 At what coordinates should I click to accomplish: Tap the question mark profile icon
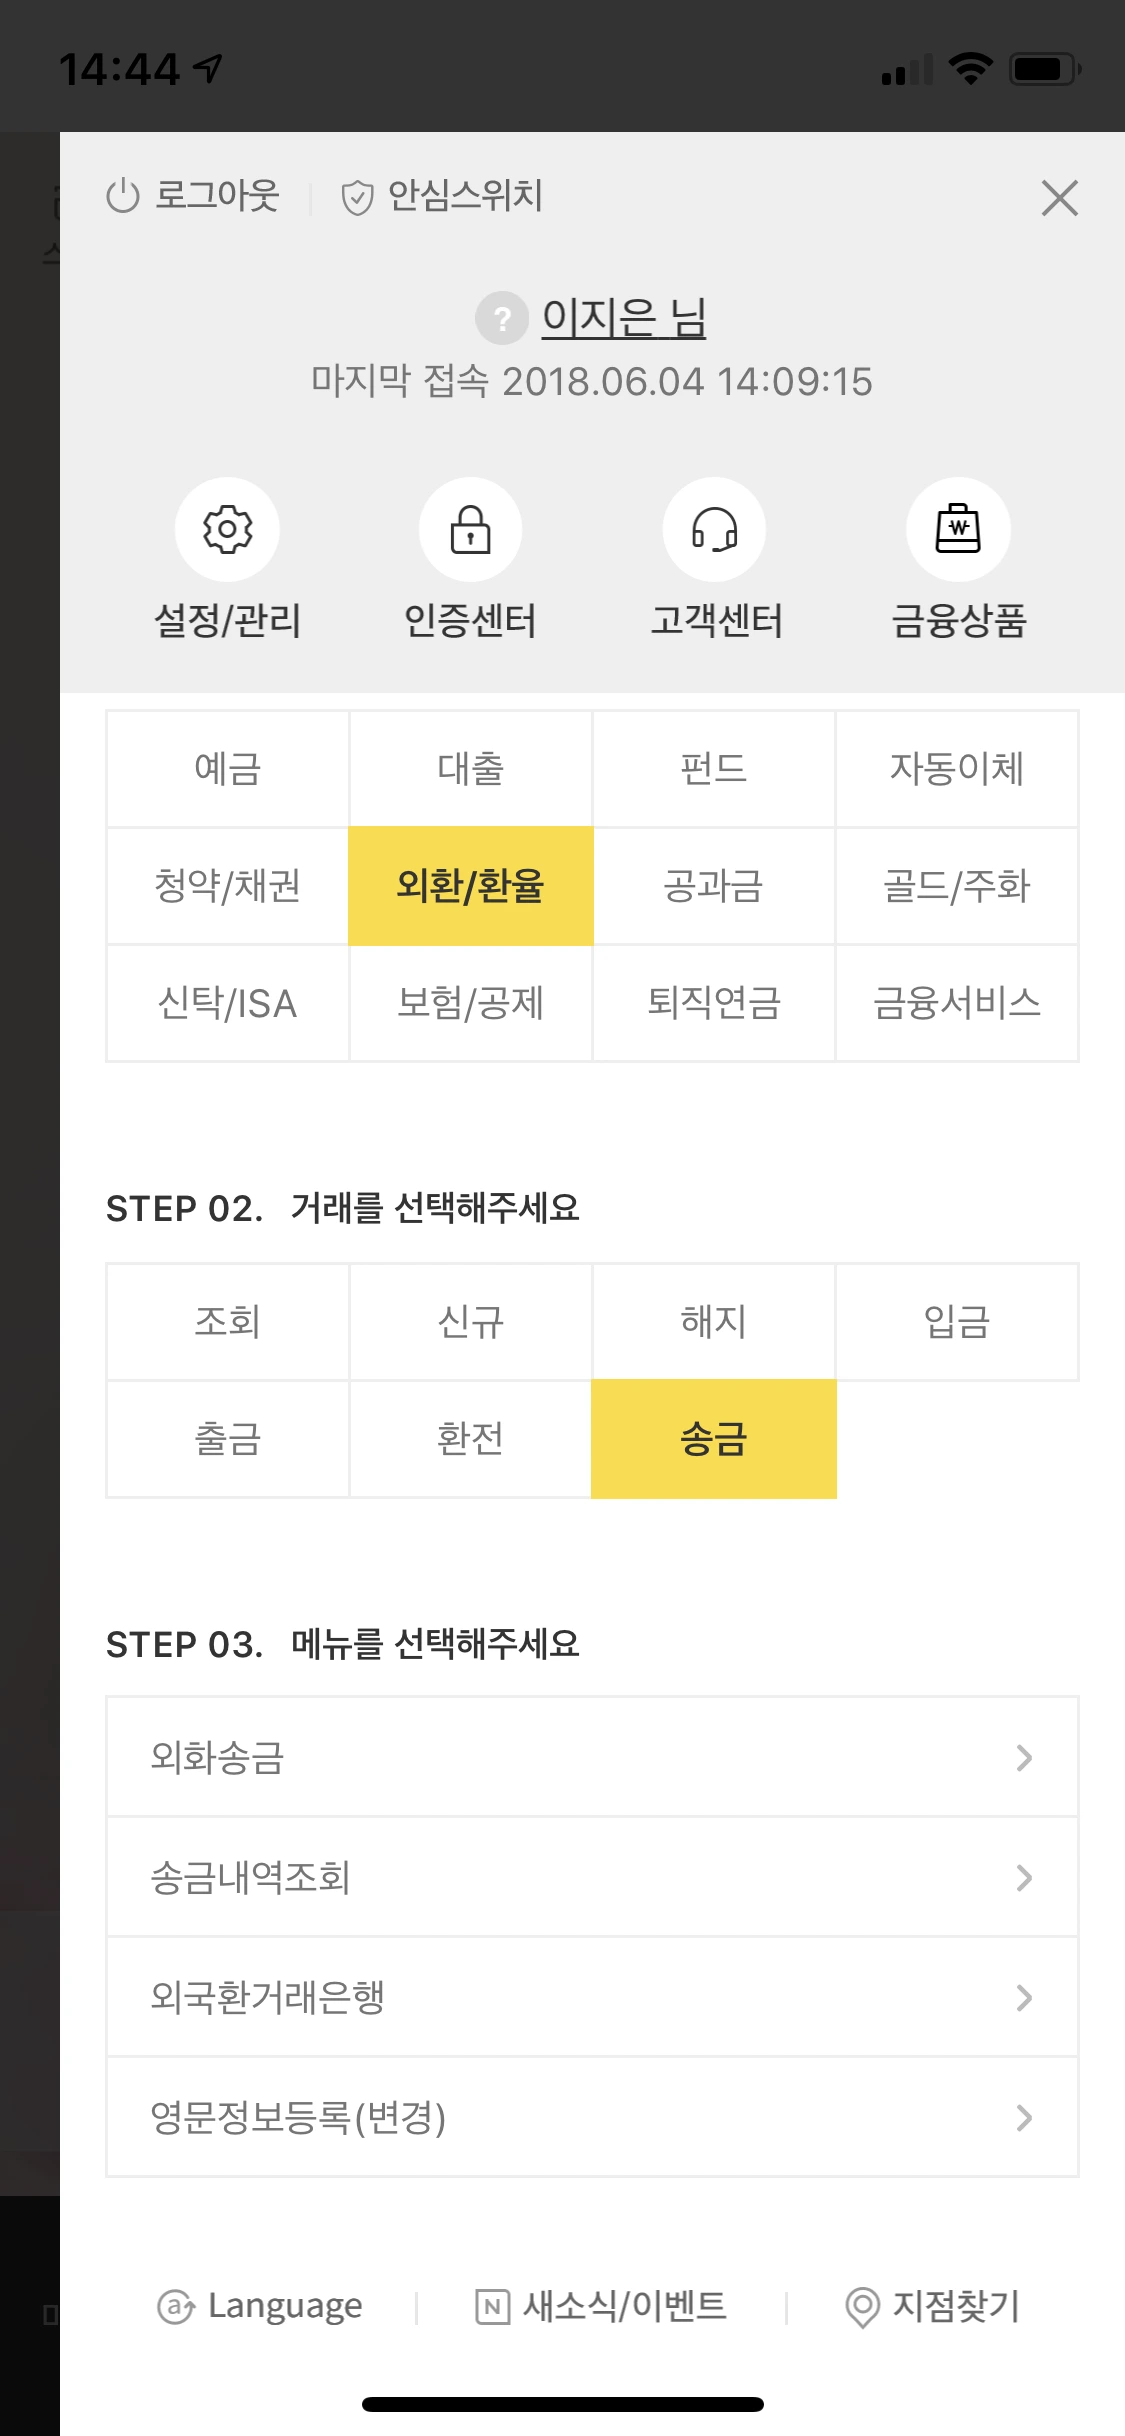point(501,318)
